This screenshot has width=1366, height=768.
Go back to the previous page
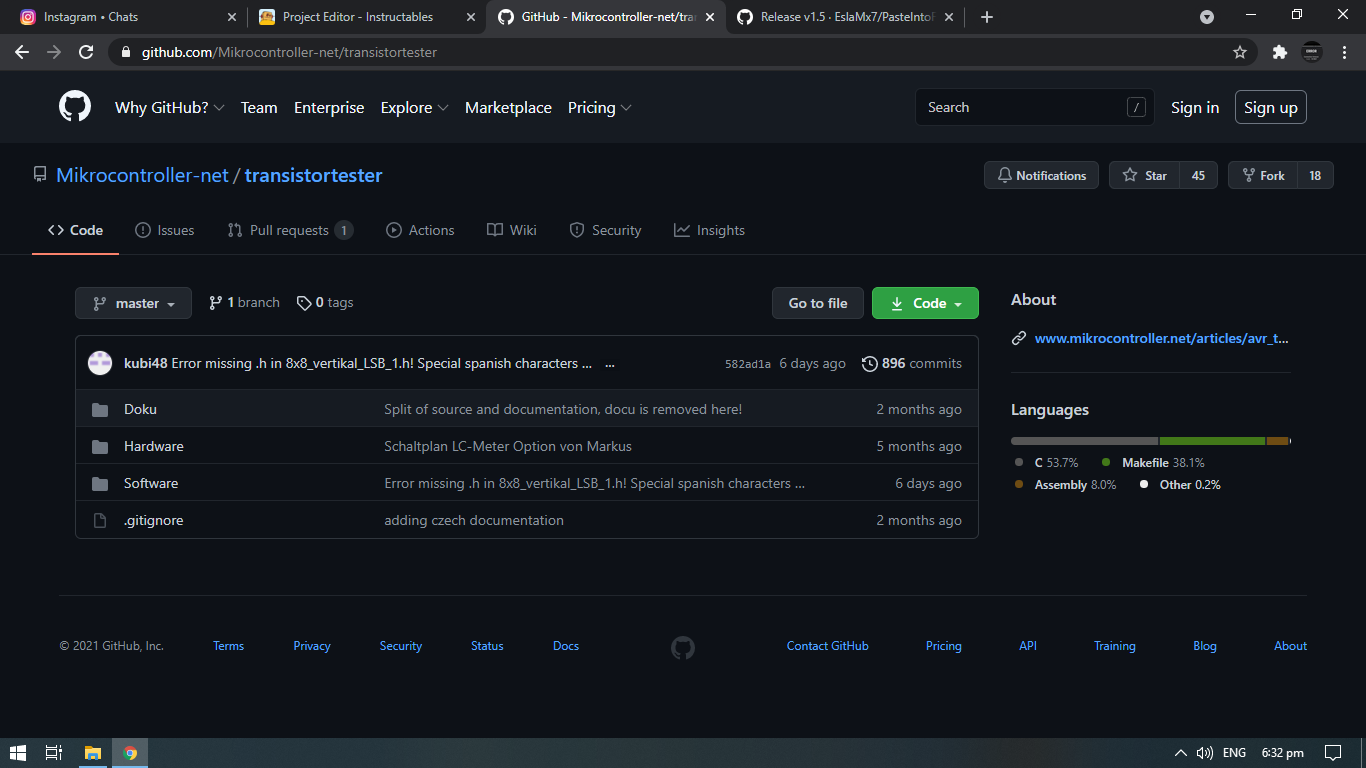[22, 52]
